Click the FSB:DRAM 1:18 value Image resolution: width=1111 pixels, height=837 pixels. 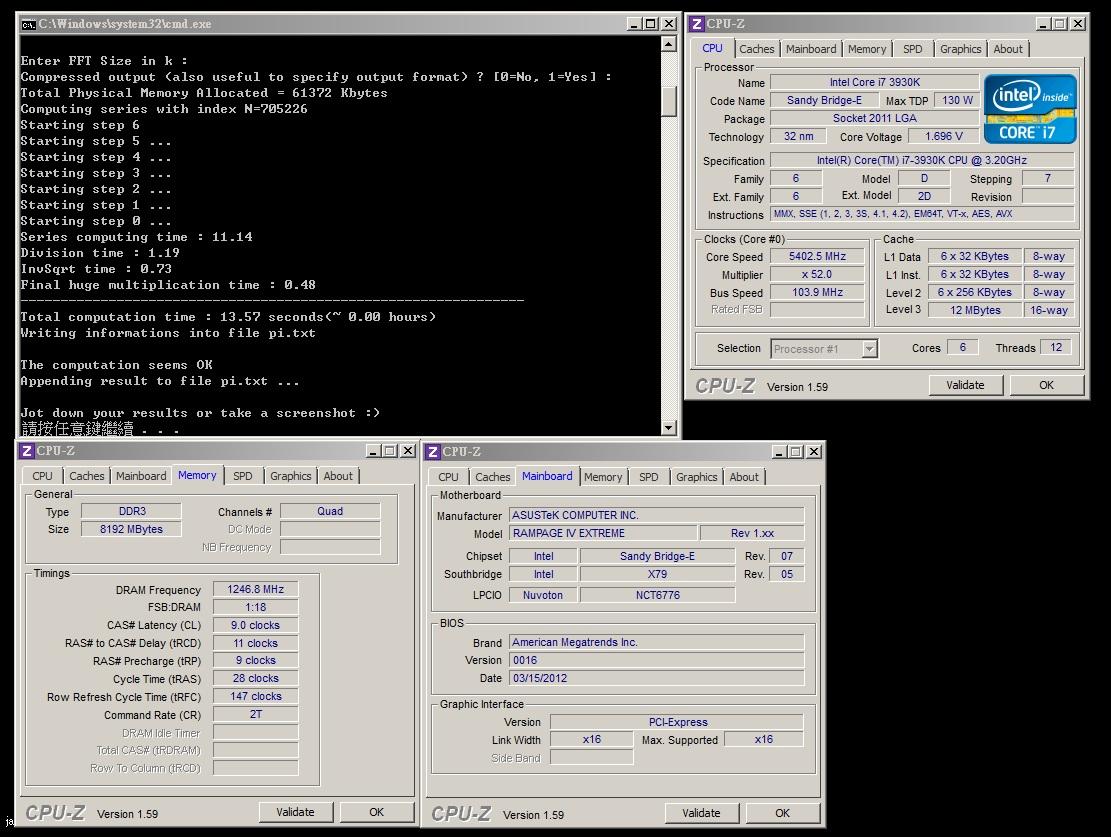point(255,607)
